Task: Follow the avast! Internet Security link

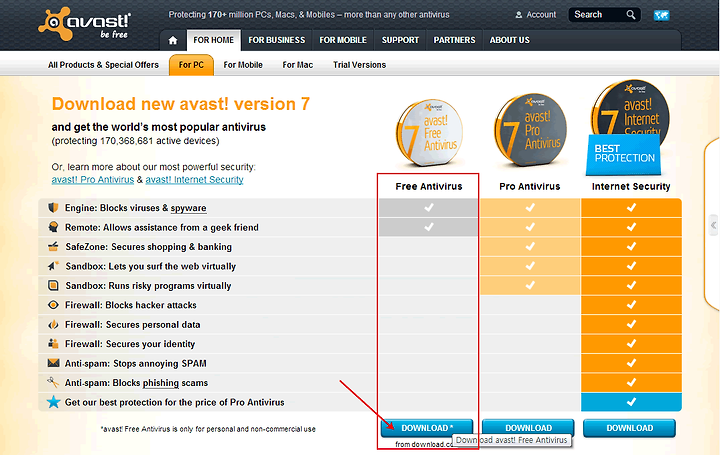Action: coord(194,180)
